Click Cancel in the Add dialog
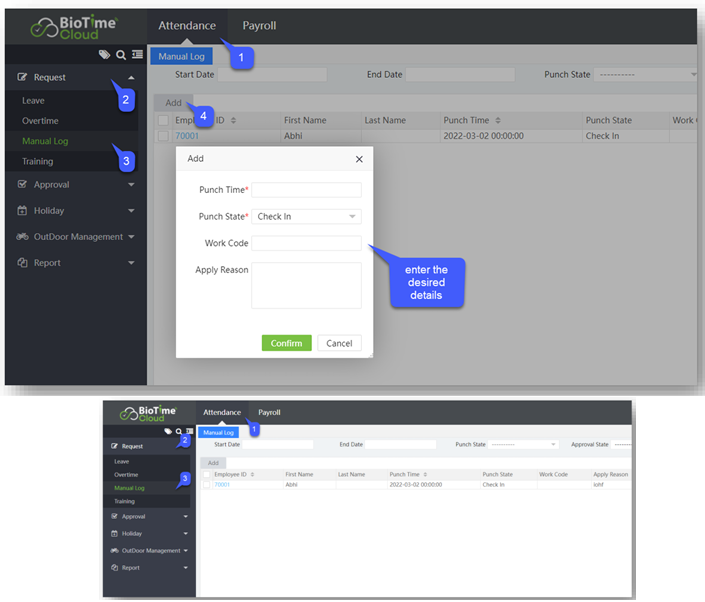 pyautogui.click(x=339, y=343)
